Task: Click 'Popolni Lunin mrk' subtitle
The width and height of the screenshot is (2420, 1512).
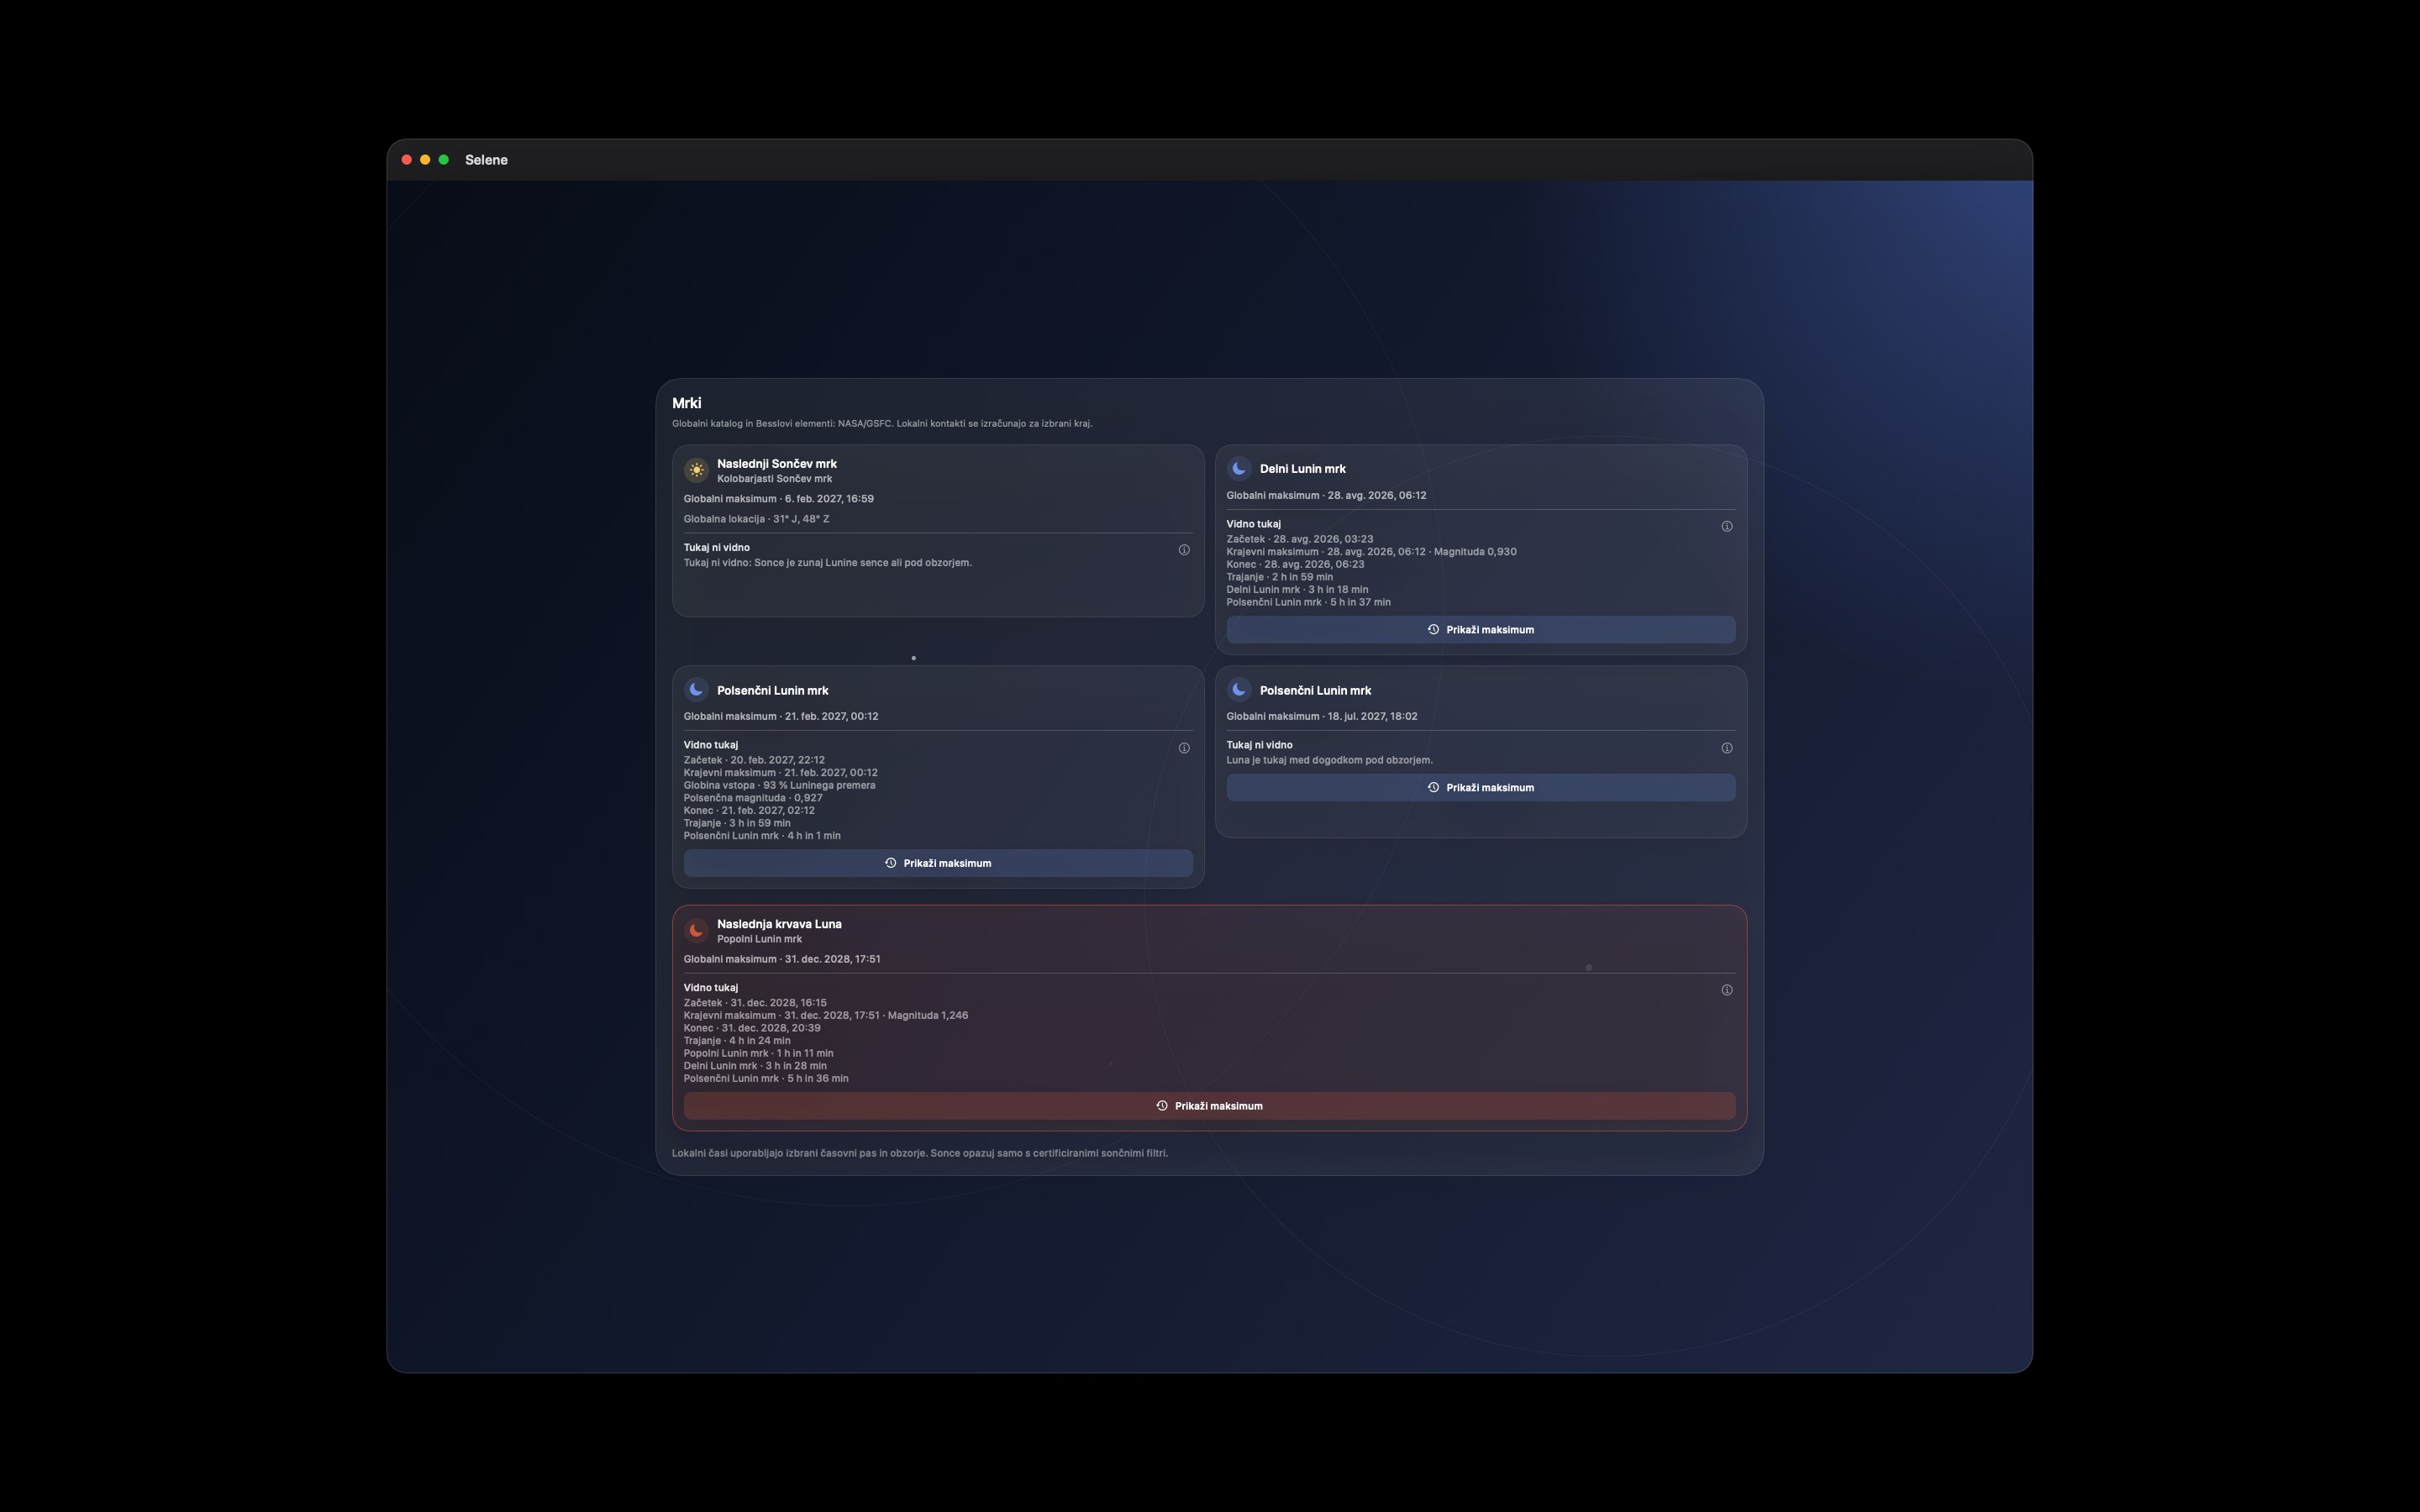Action: pos(760,940)
